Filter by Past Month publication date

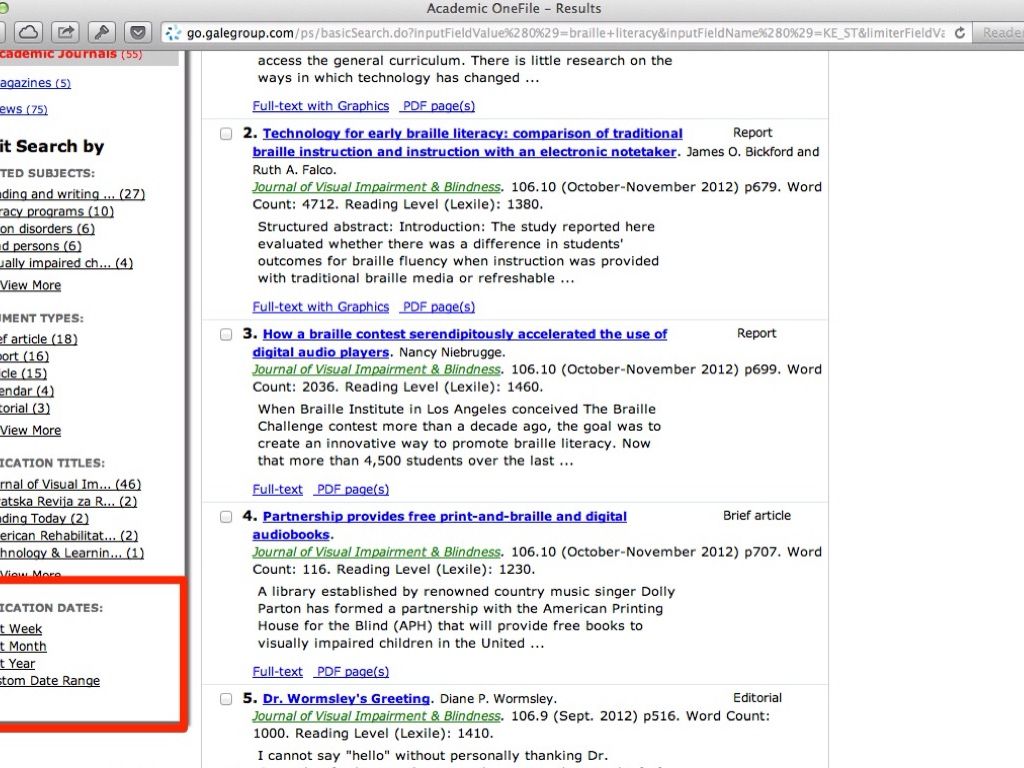24,646
